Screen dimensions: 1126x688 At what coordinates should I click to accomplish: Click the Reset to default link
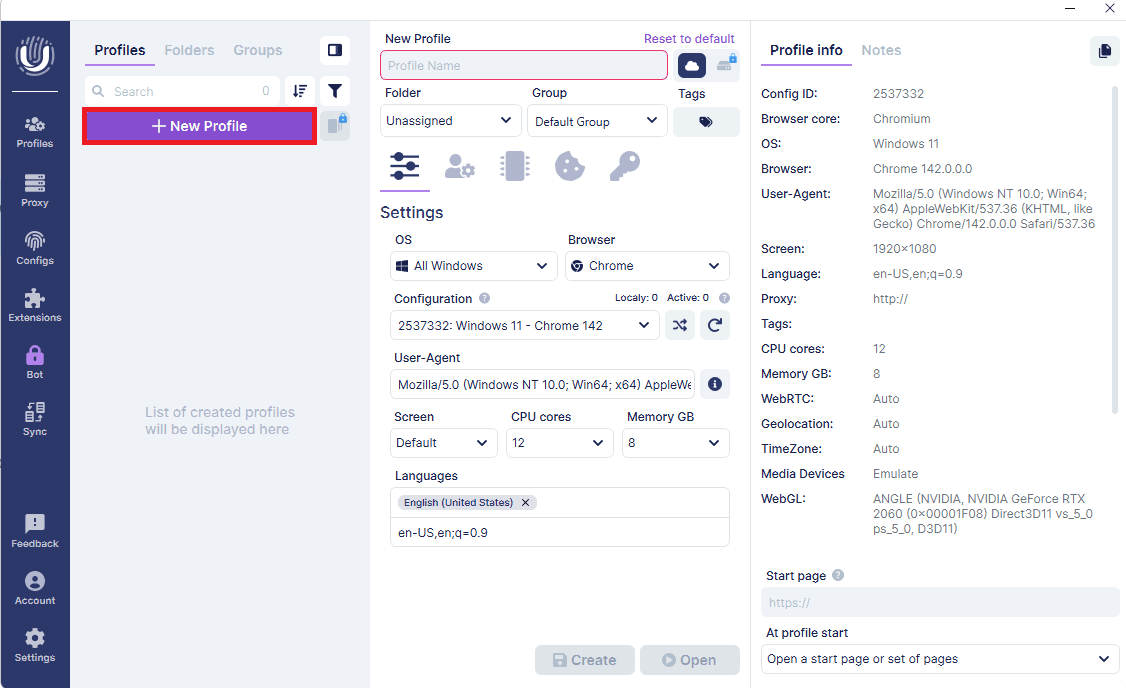689,38
